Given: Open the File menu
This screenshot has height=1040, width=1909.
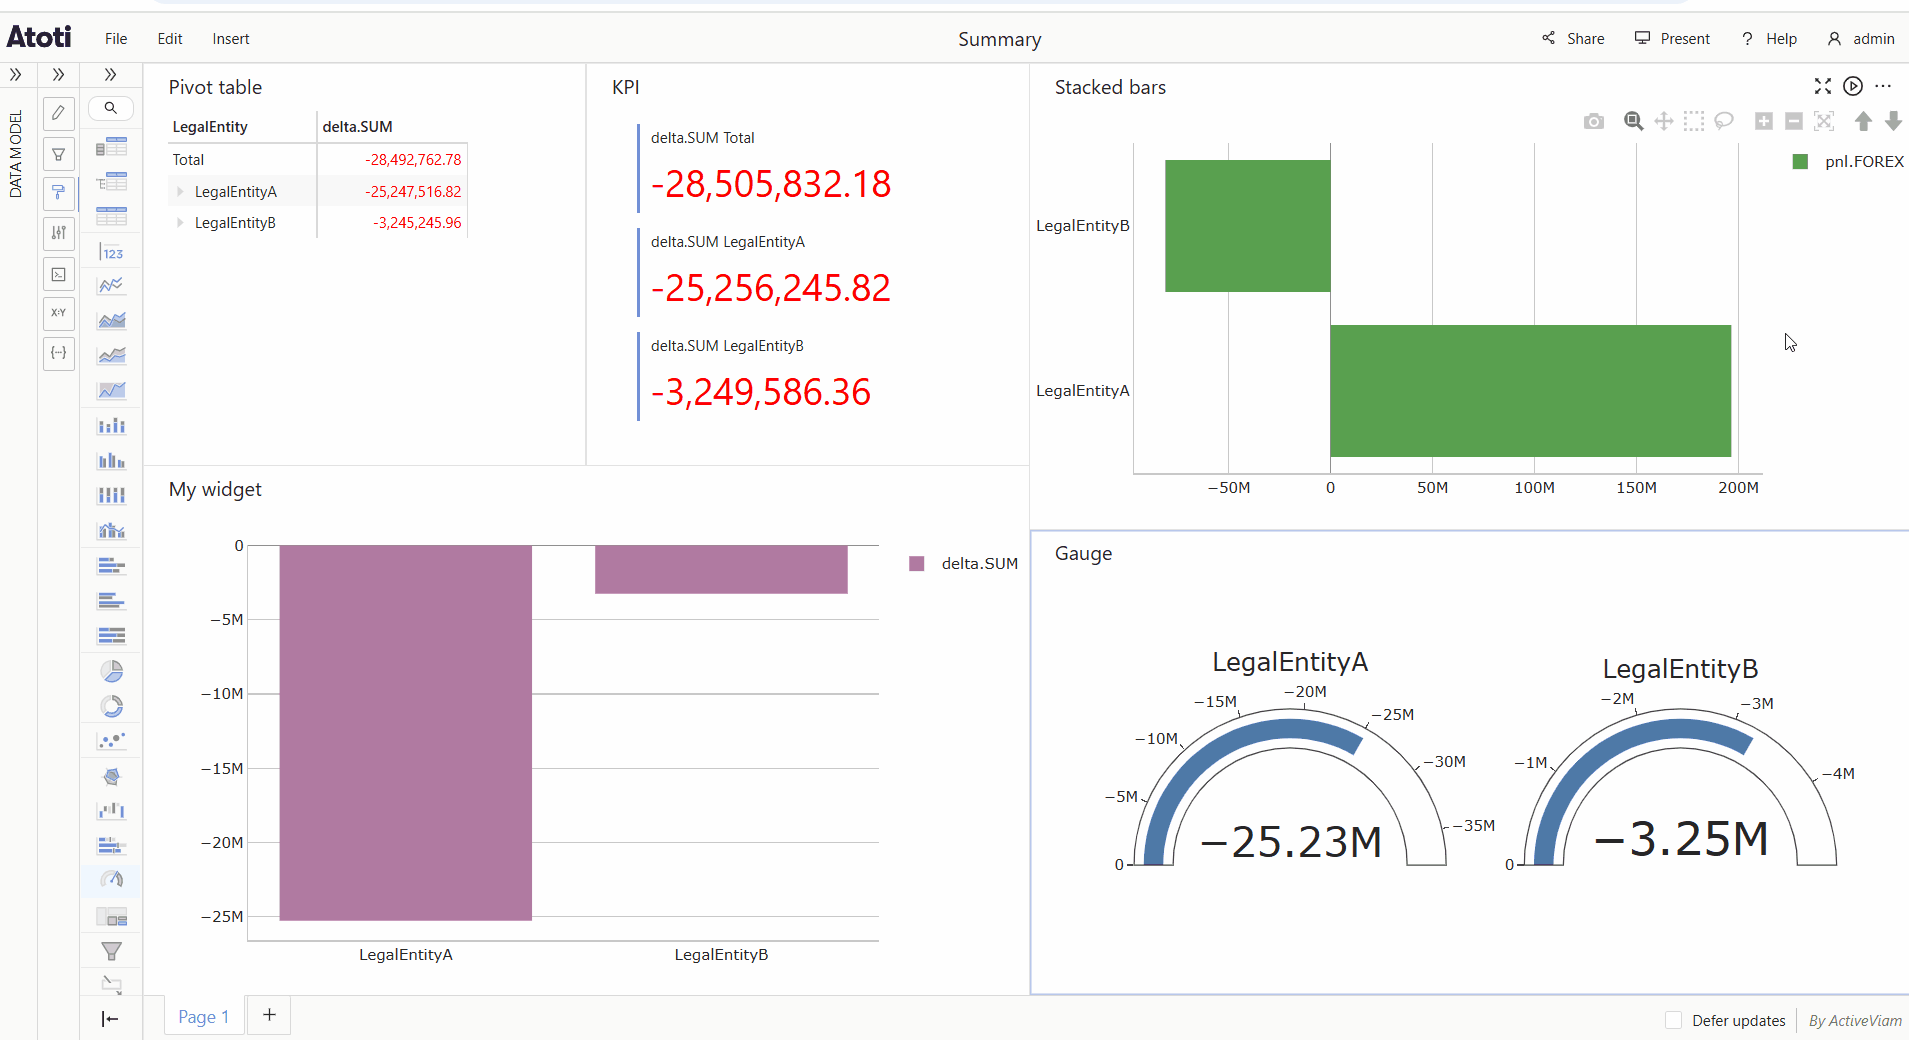Looking at the screenshot, I should (116, 39).
